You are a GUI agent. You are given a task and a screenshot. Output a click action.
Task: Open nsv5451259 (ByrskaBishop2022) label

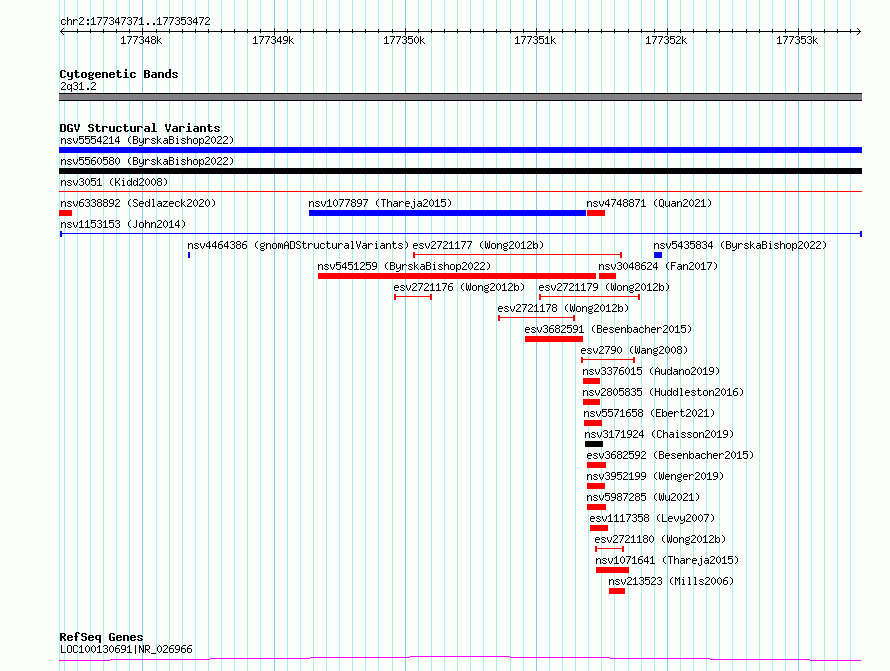click(x=404, y=266)
